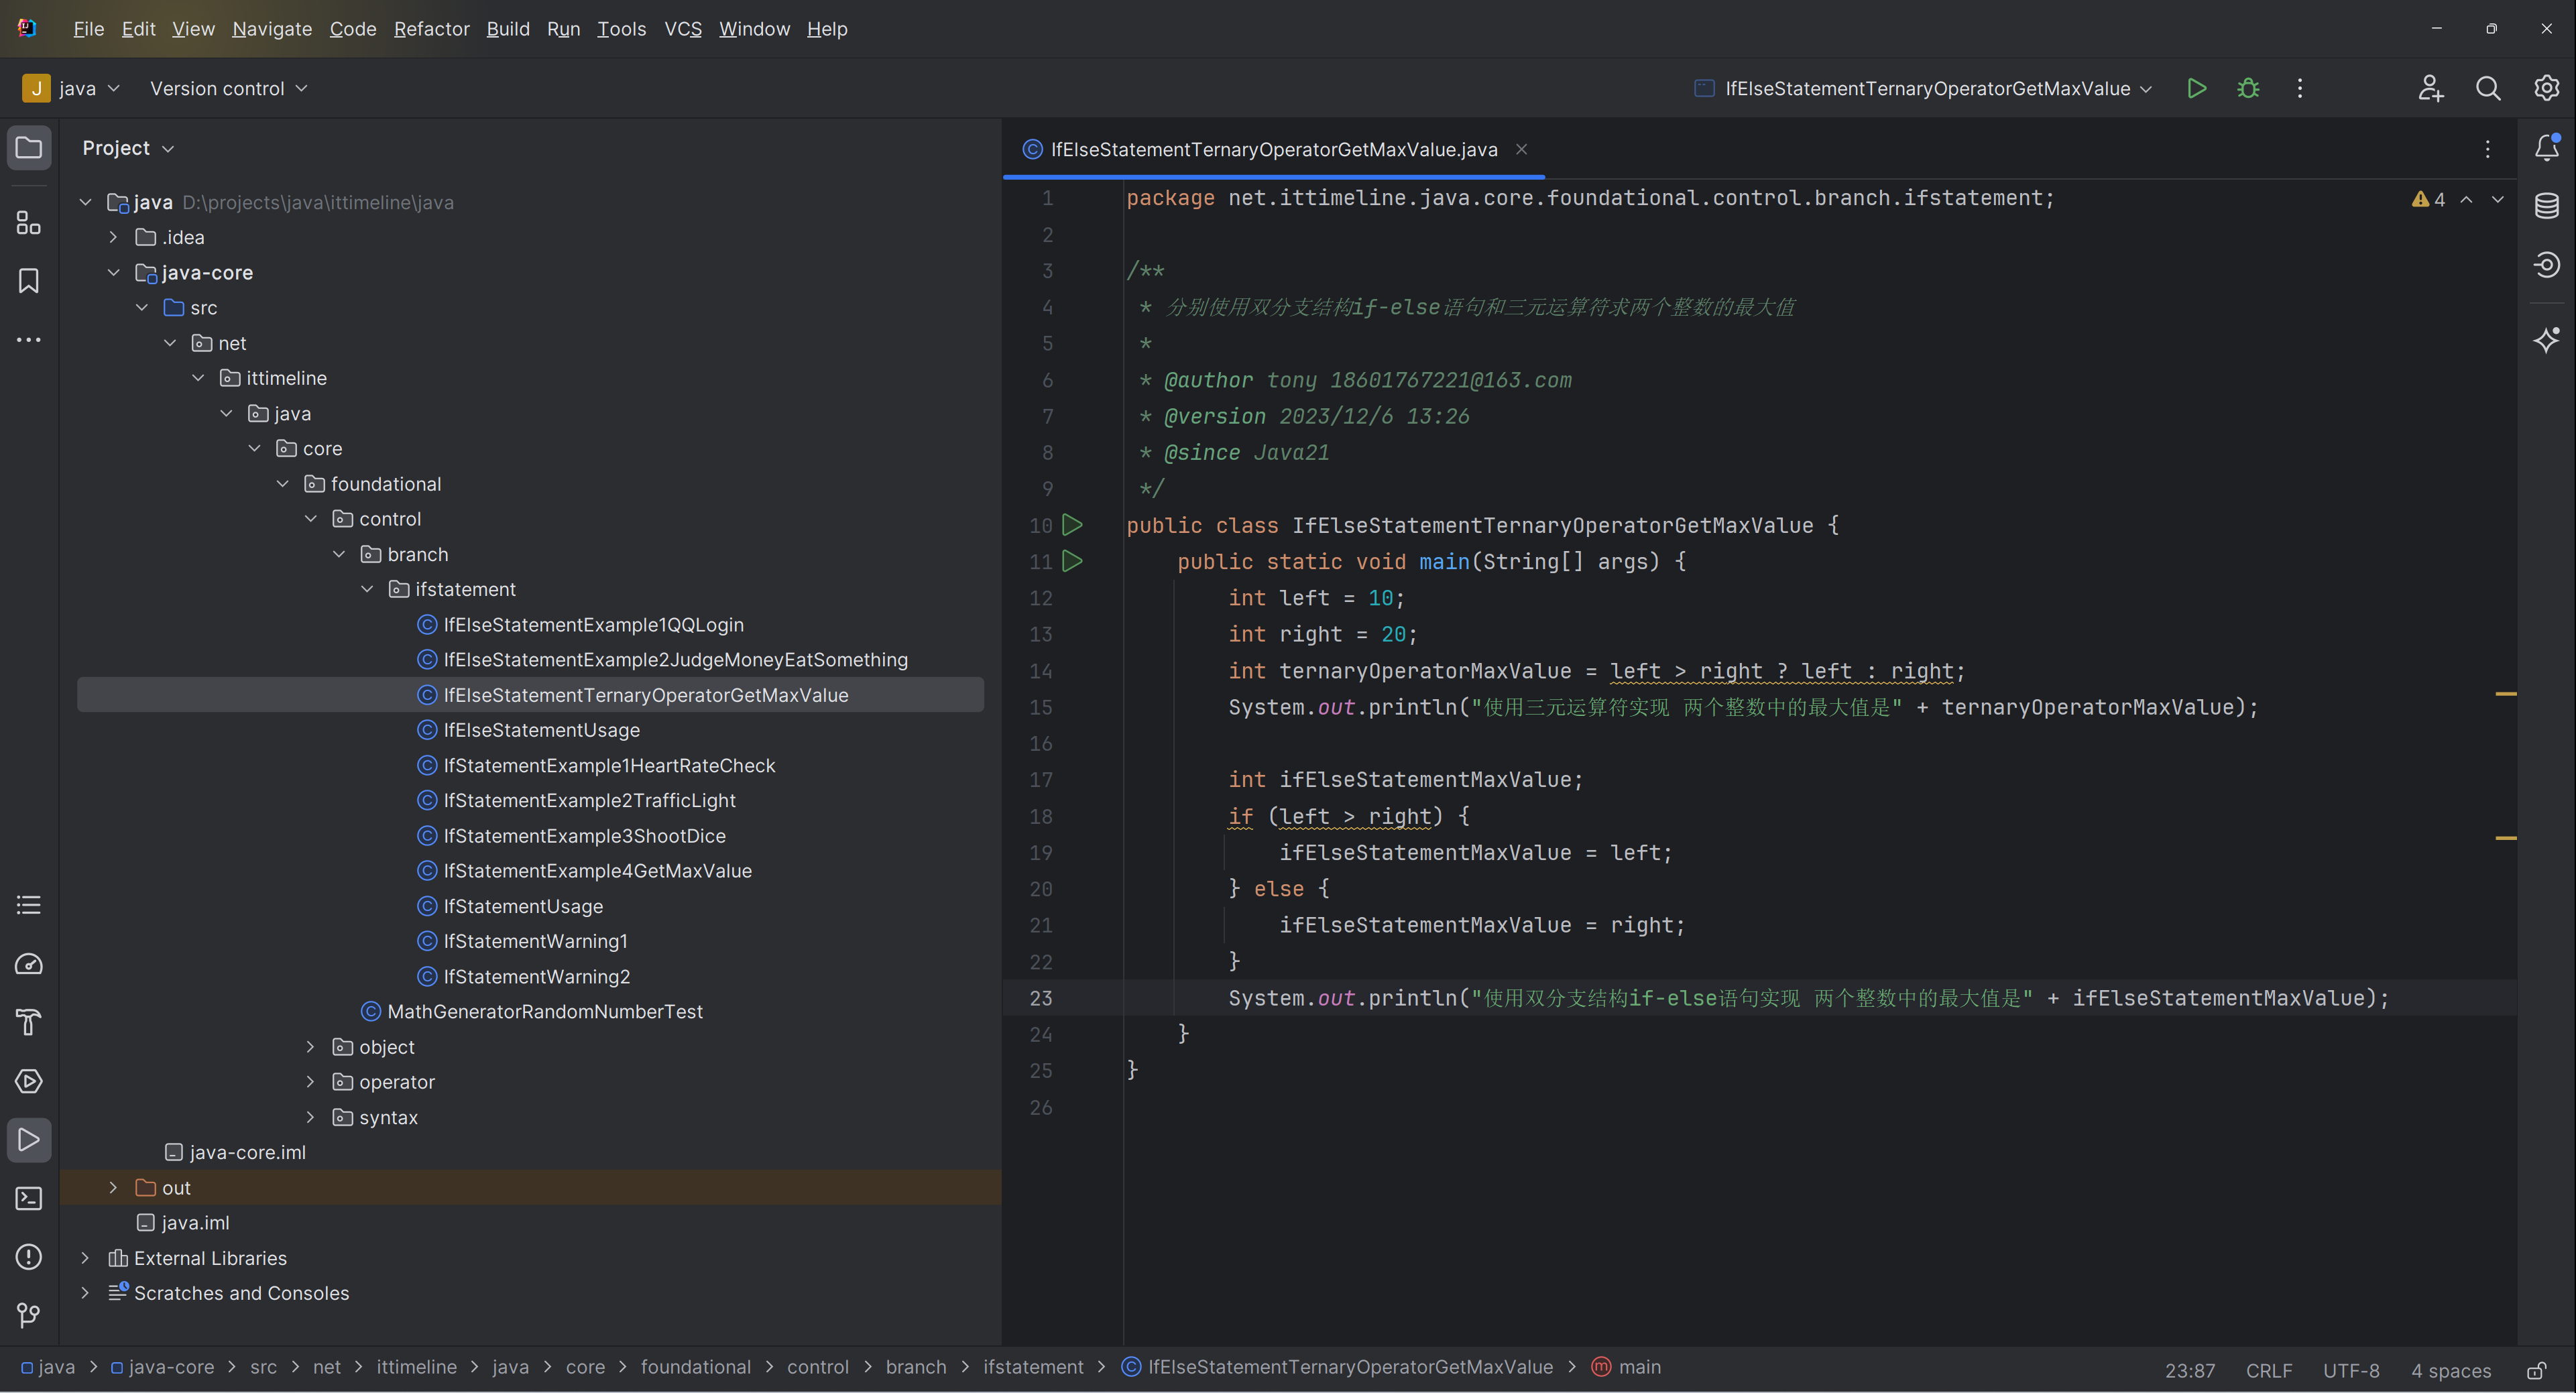Click the warning stripe marker near line 15
This screenshot has height=1393, width=2576.
(x=2506, y=693)
